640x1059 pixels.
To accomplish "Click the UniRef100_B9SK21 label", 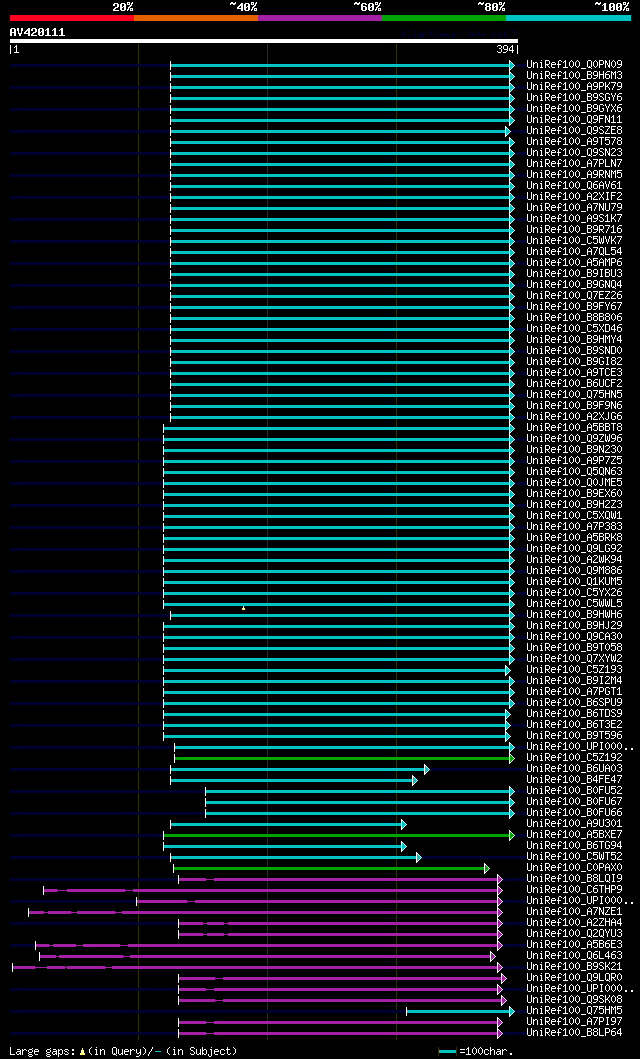I will 575,967.
